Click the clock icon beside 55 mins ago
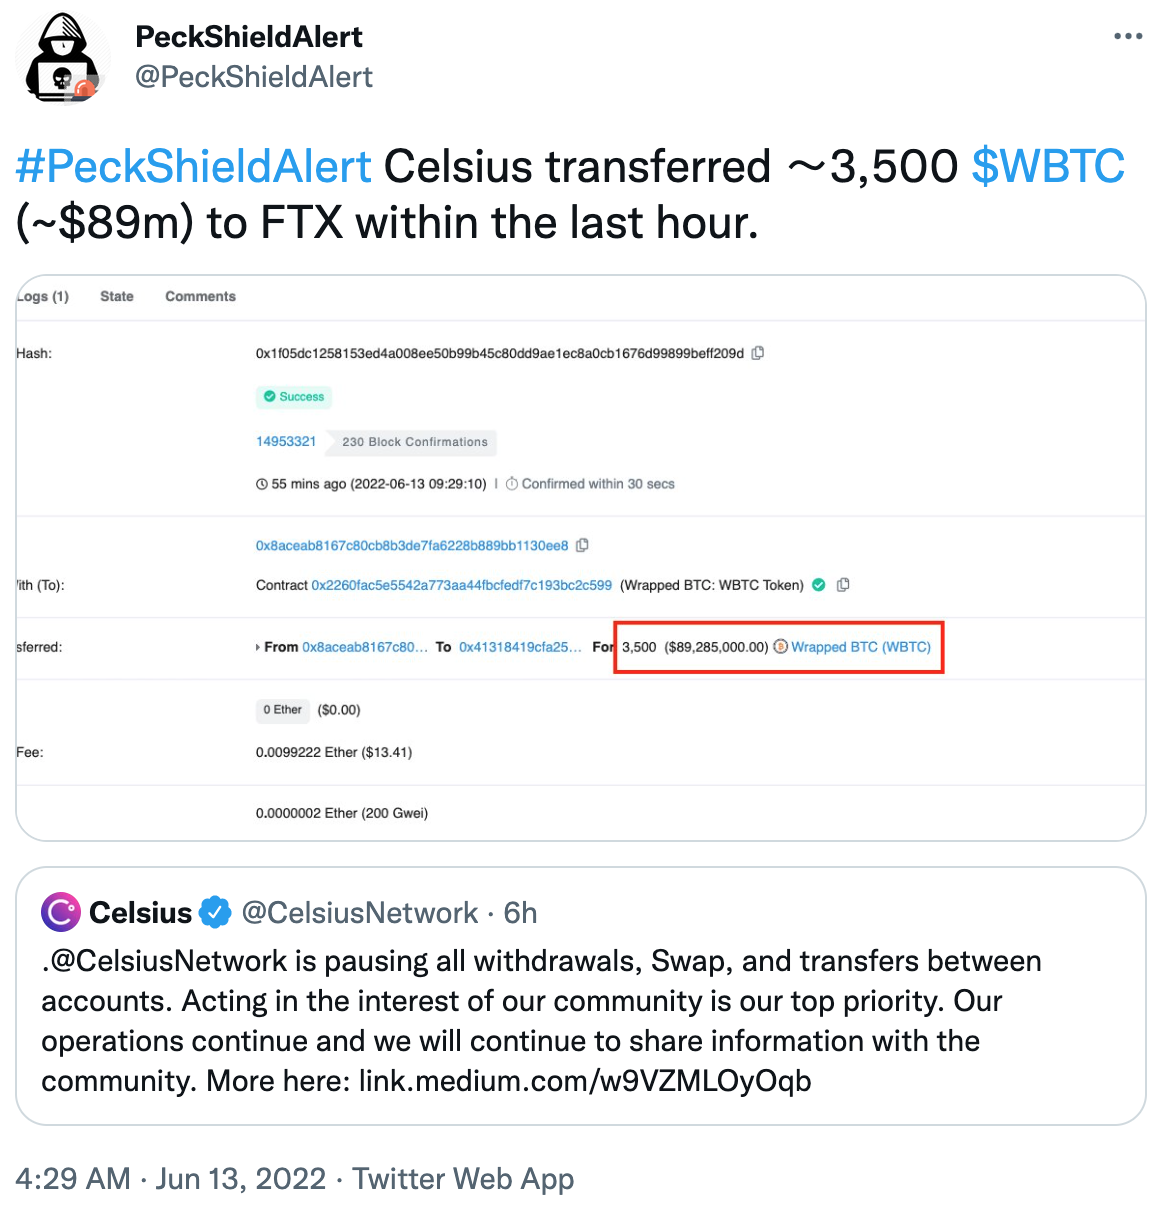 point(262,484)
